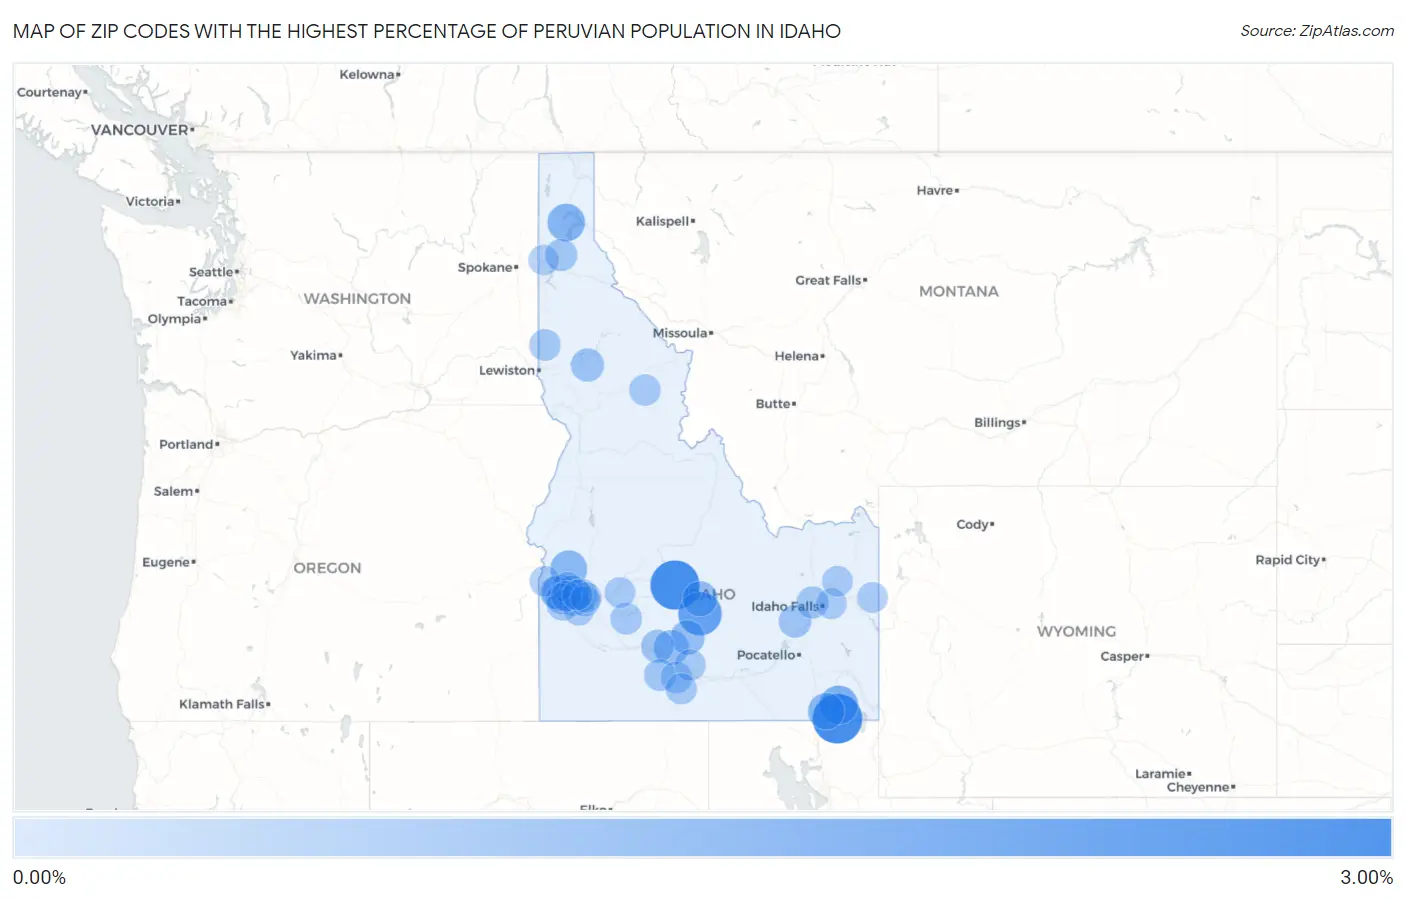1406x899 pixels.
Task: Click the VANCOUVER city label
Action: pyautogui.click(x=140, y=130)
